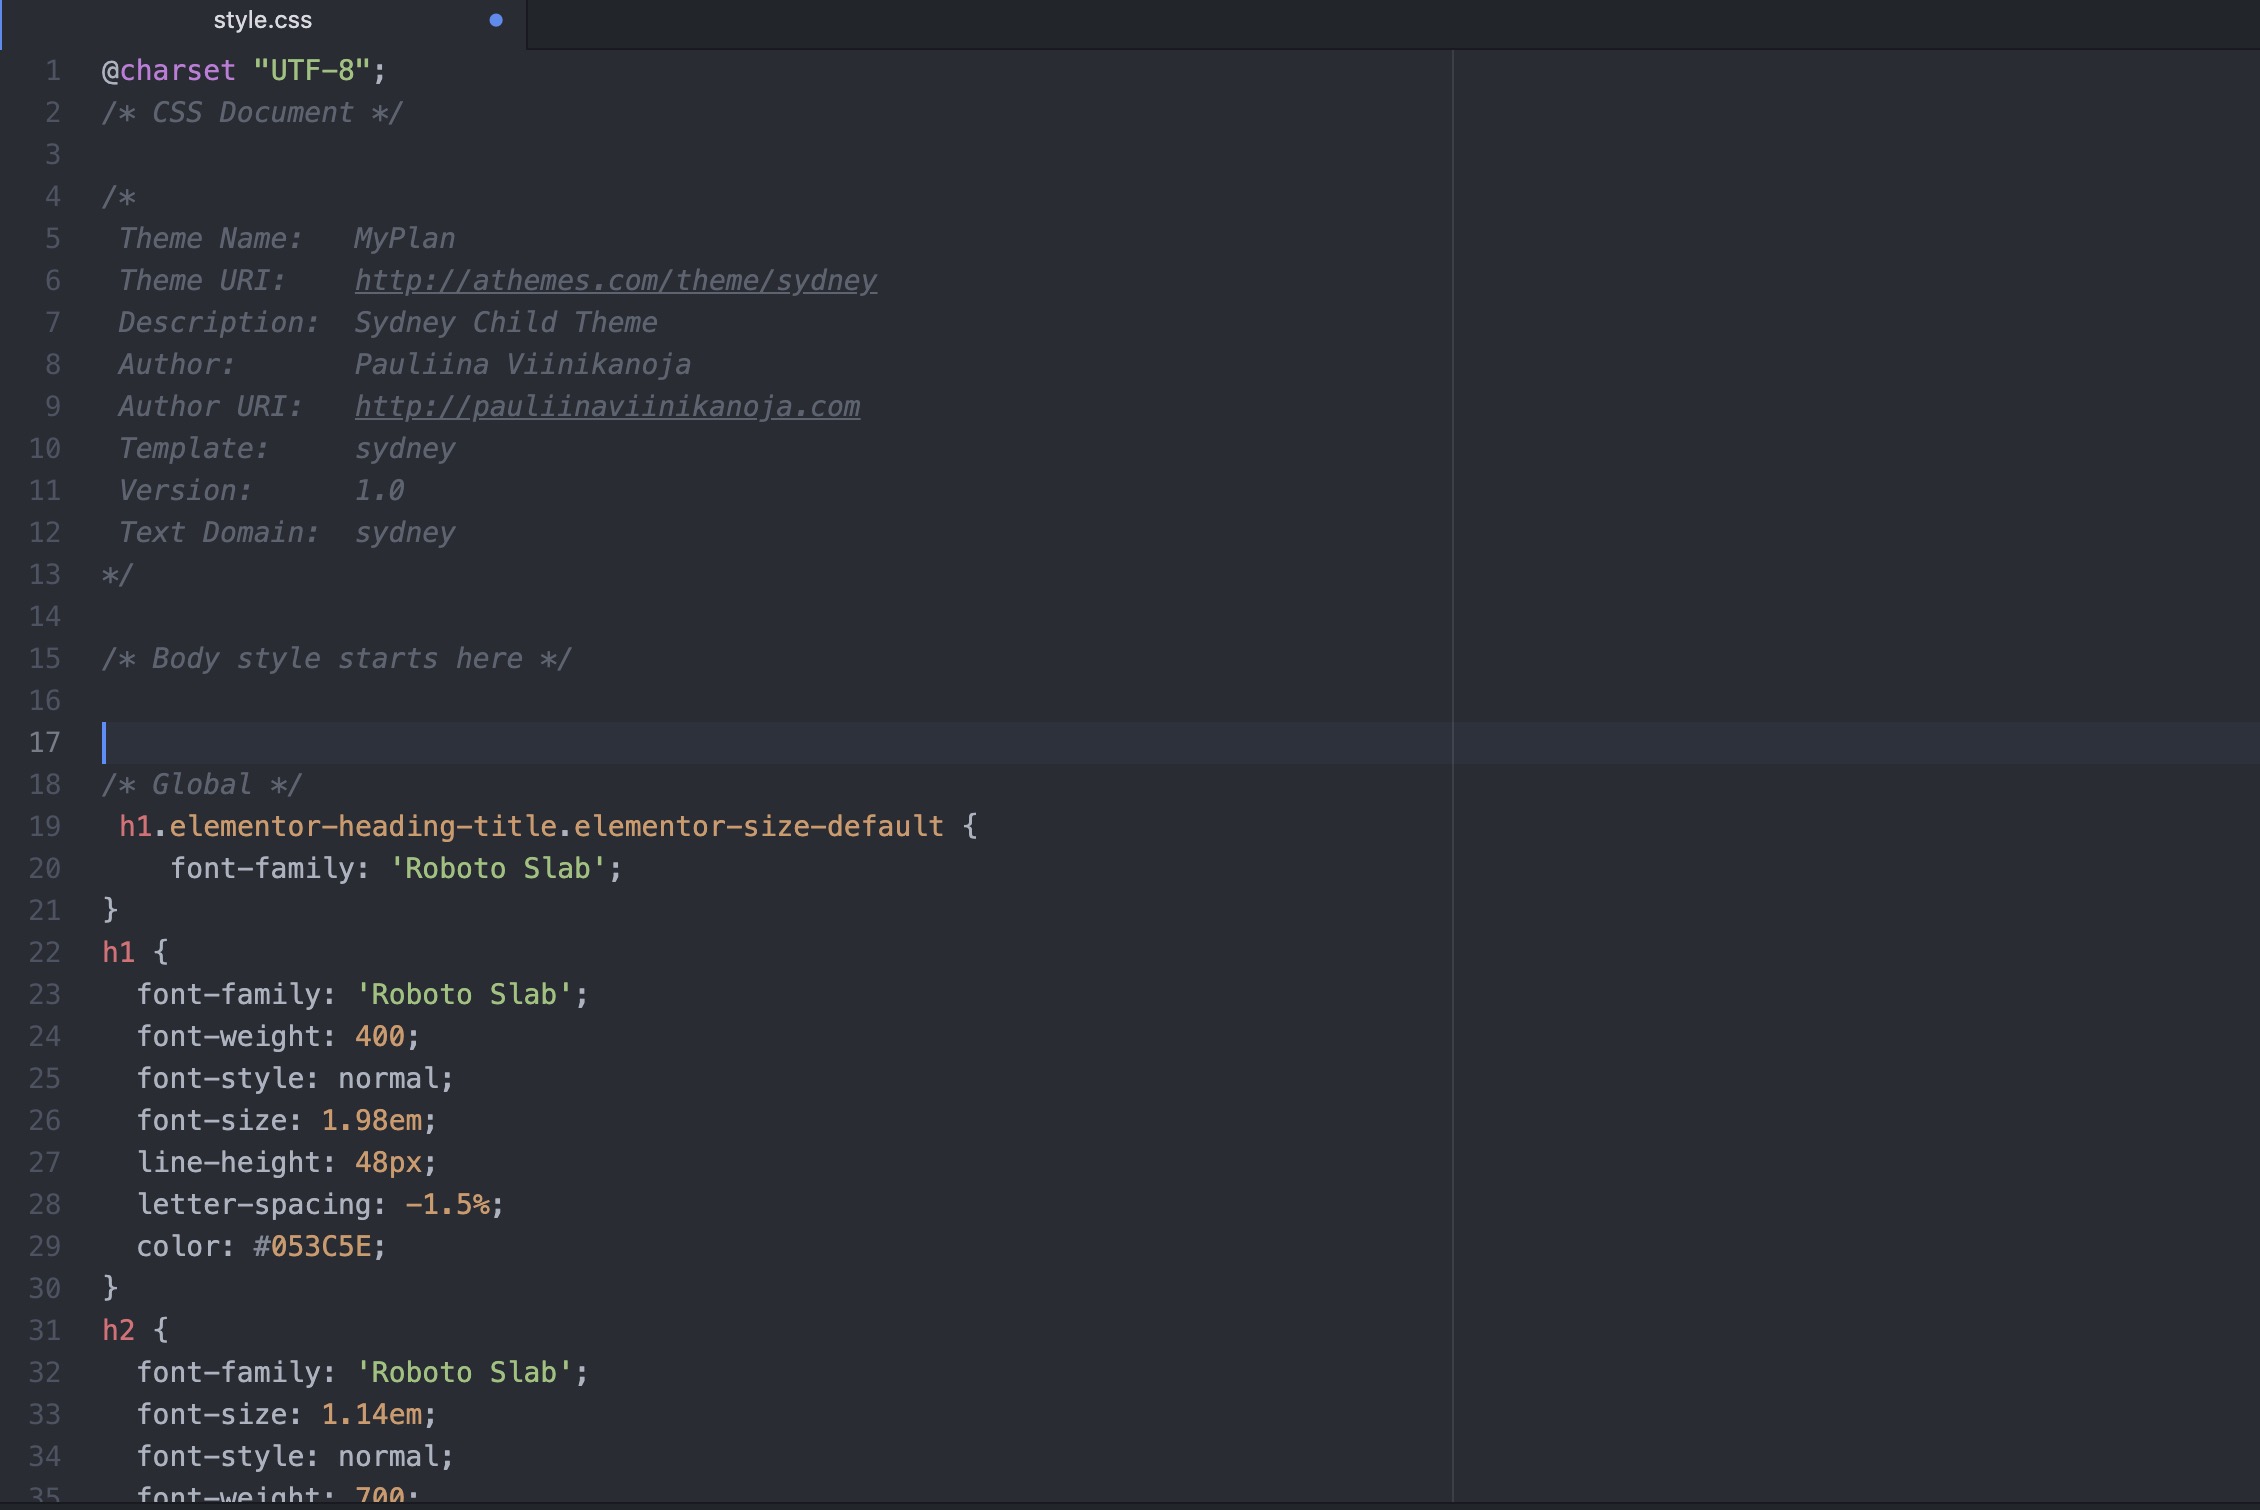Click line number 22 in gutter
This screenshot has width=2260, height=1510.
(x=45, y=953)
